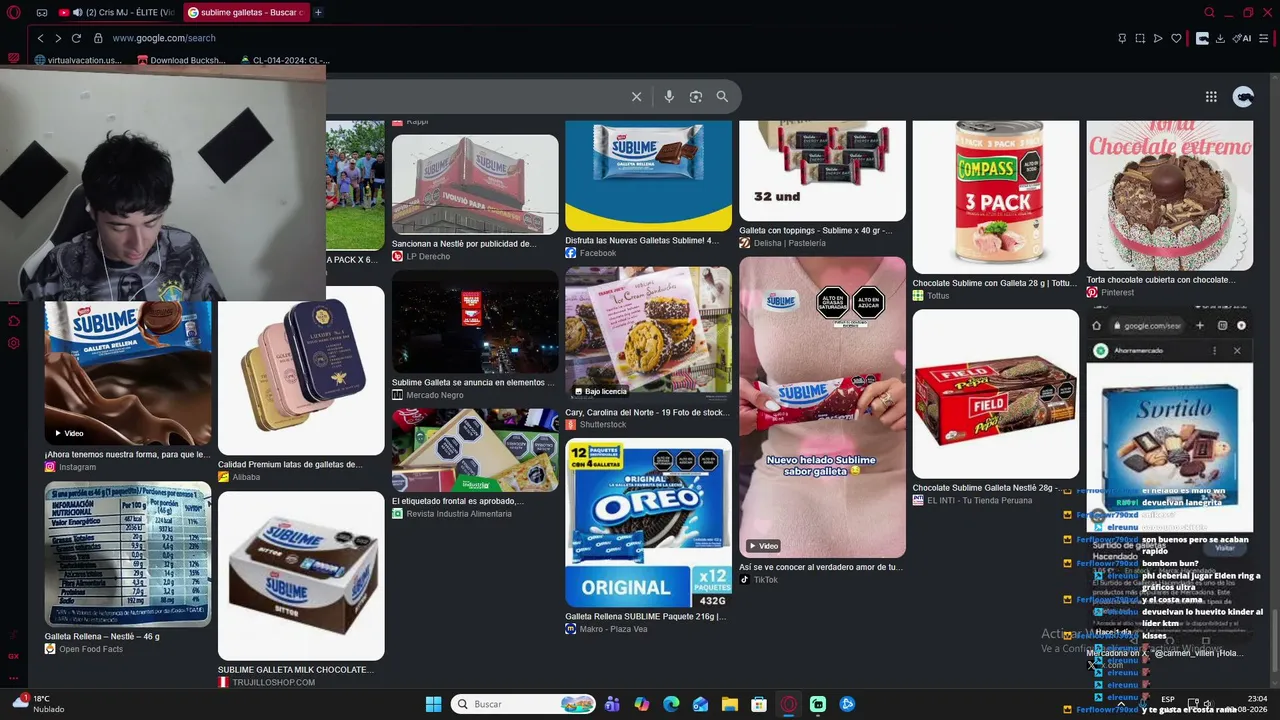The image size is (1280, 720).
Task: Submit search with the magnifier icon
Action: click(722, 97)
